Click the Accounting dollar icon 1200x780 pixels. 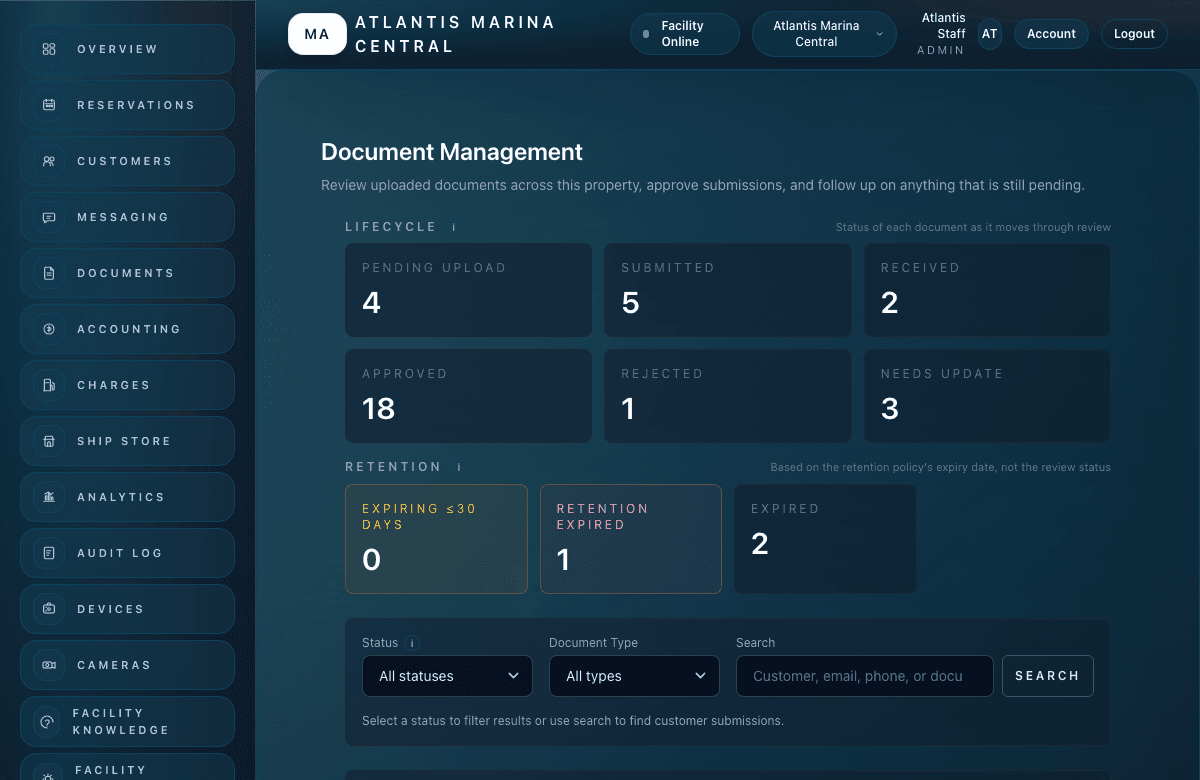tap(49, 329)
